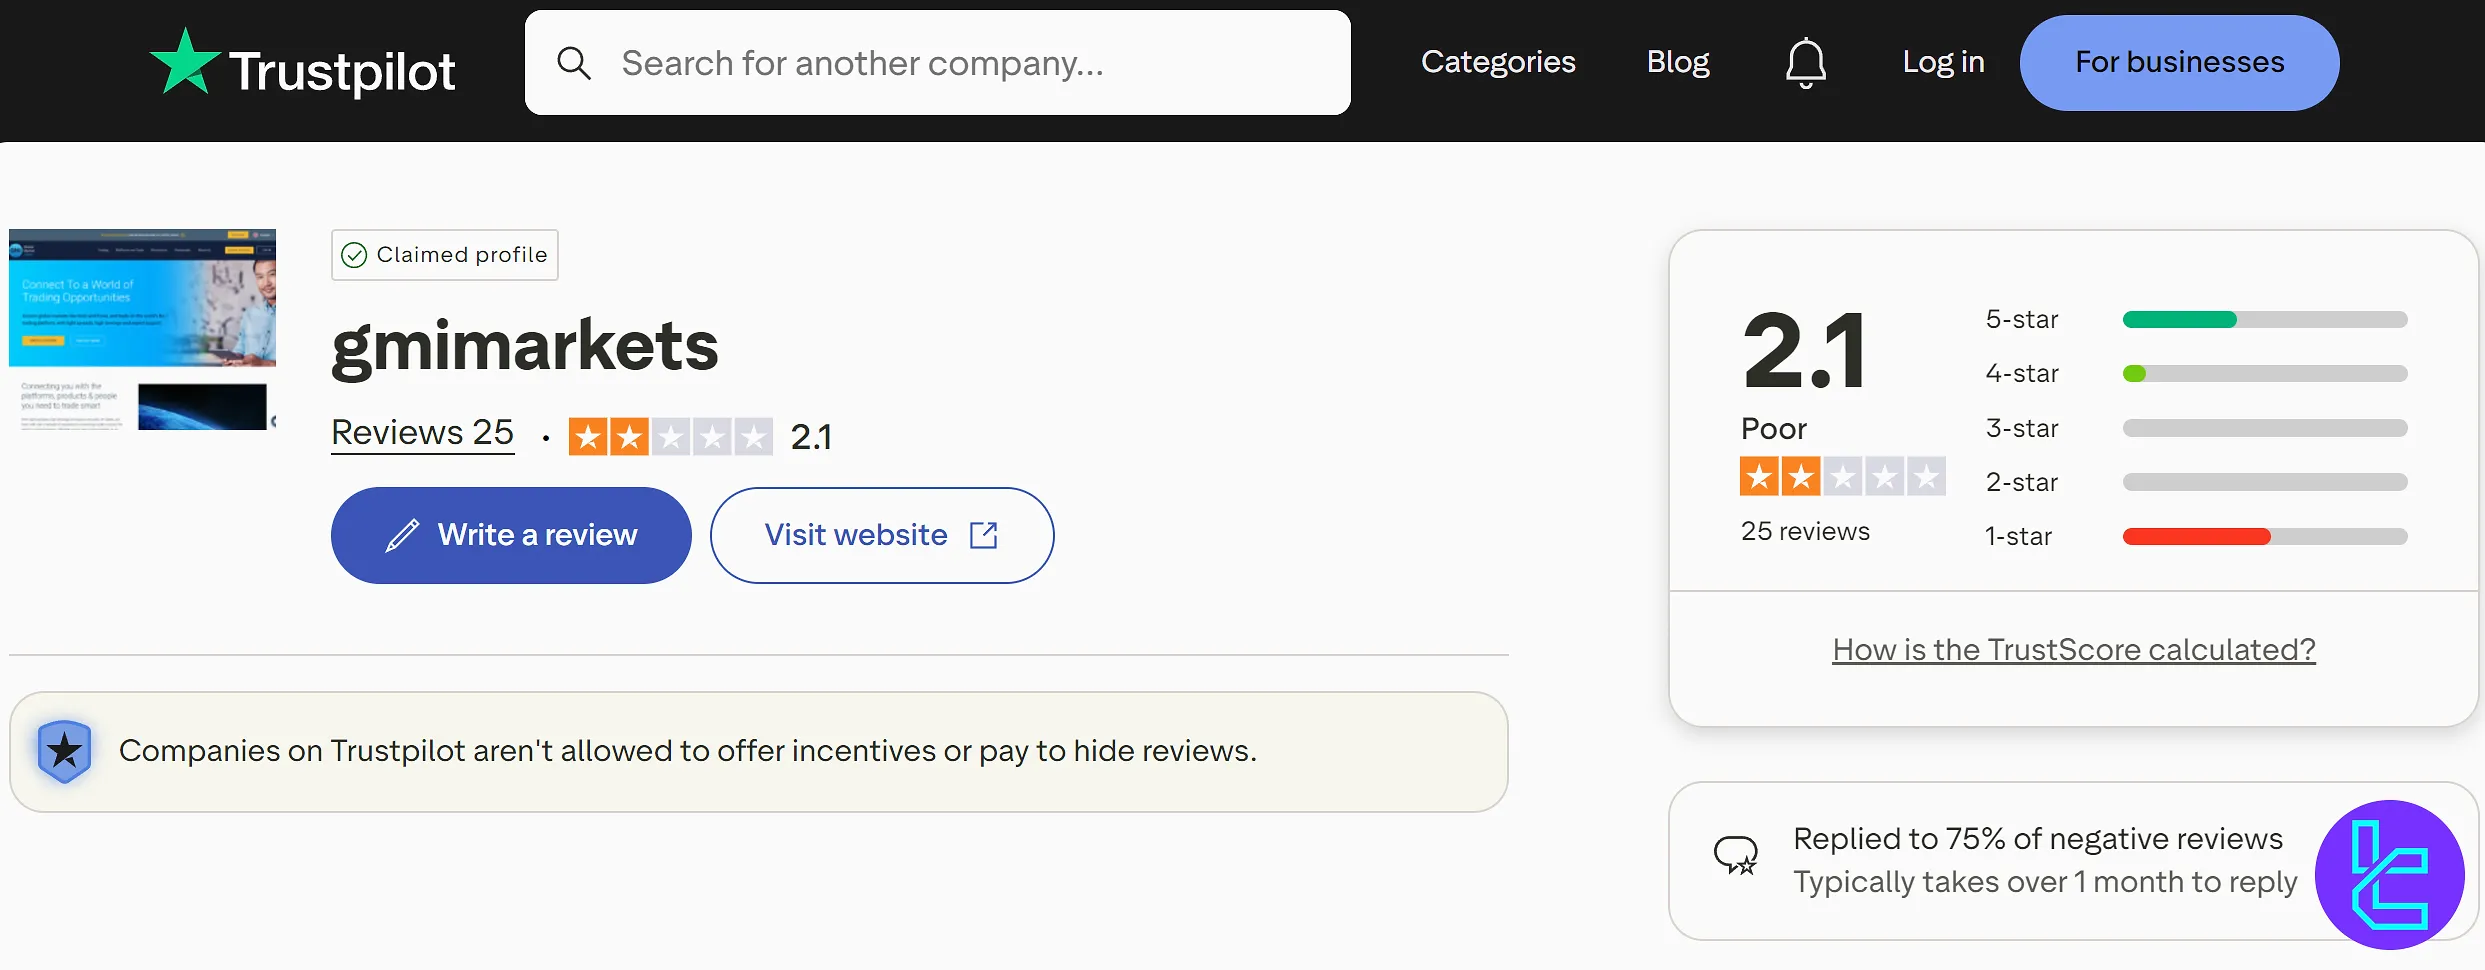Open the notifications bell
Viewport: 2485px width, 970px height.
tap(1805, 63)
